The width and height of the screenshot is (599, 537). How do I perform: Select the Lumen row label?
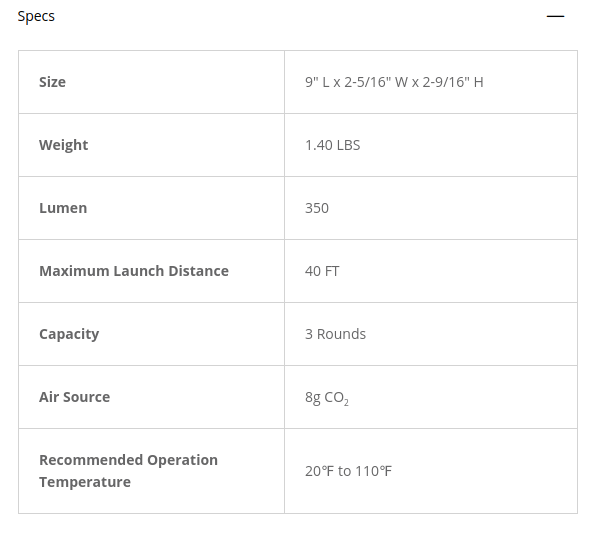[x=63, y=208]
